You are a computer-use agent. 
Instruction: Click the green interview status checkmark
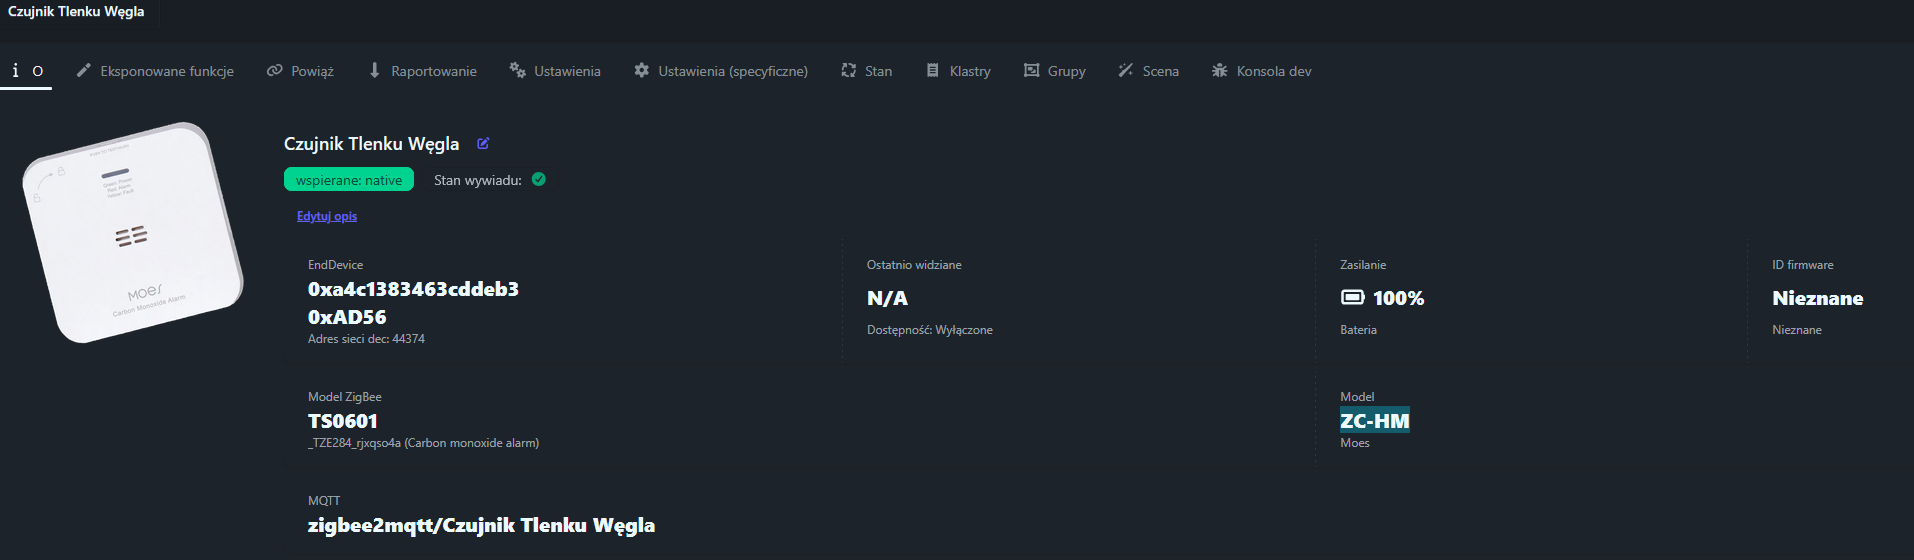tap(539, 180)
